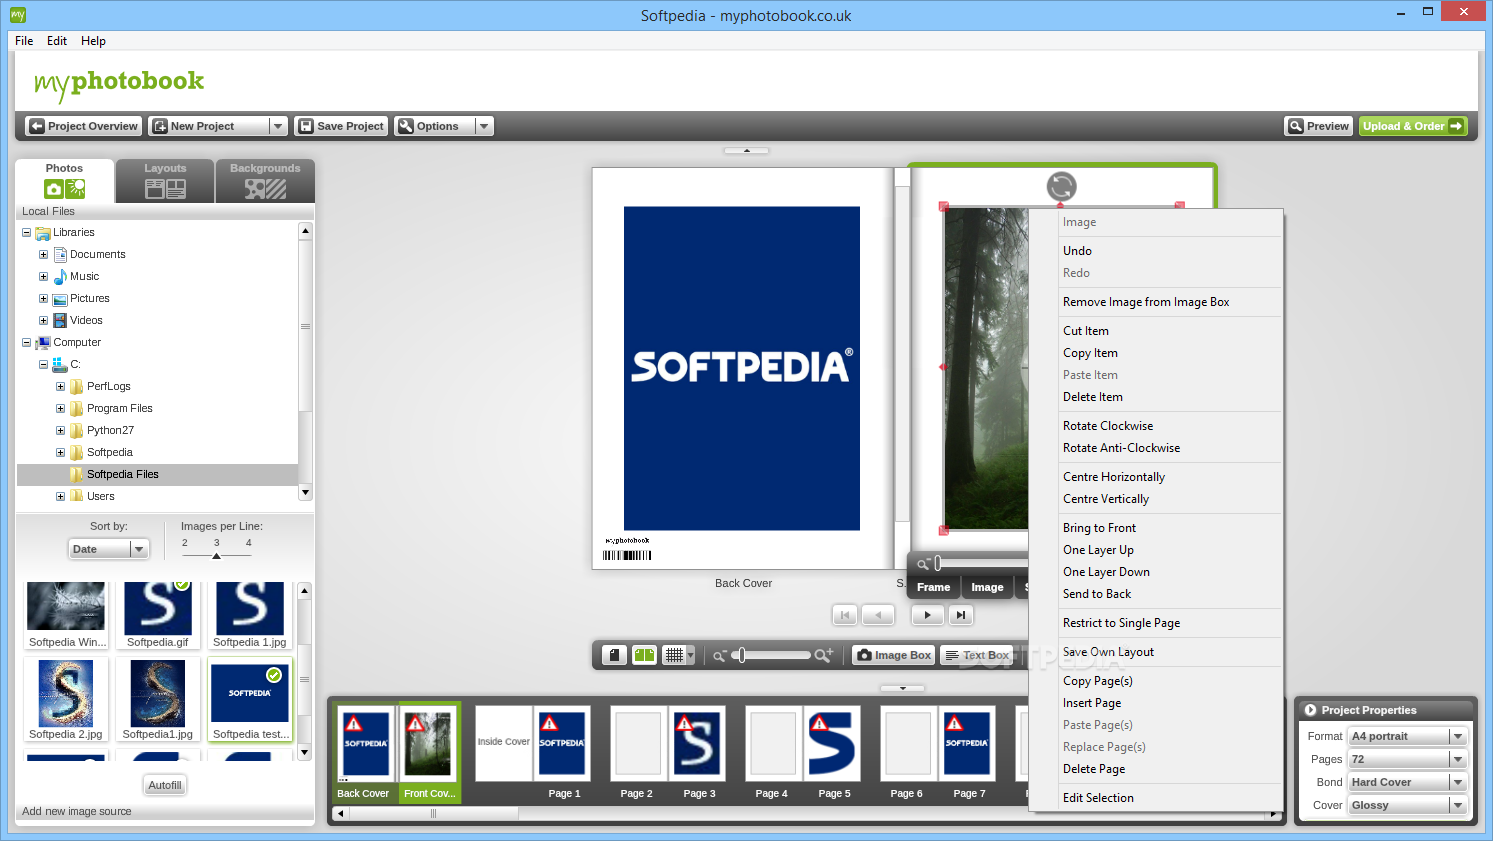
Task: Expand the Pictures tree node
Action: tap(43, 299)
